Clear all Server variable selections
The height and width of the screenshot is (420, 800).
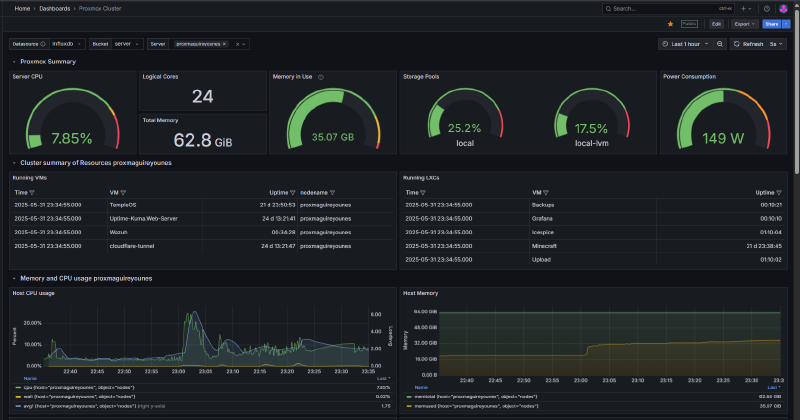(x=237, y=44)
